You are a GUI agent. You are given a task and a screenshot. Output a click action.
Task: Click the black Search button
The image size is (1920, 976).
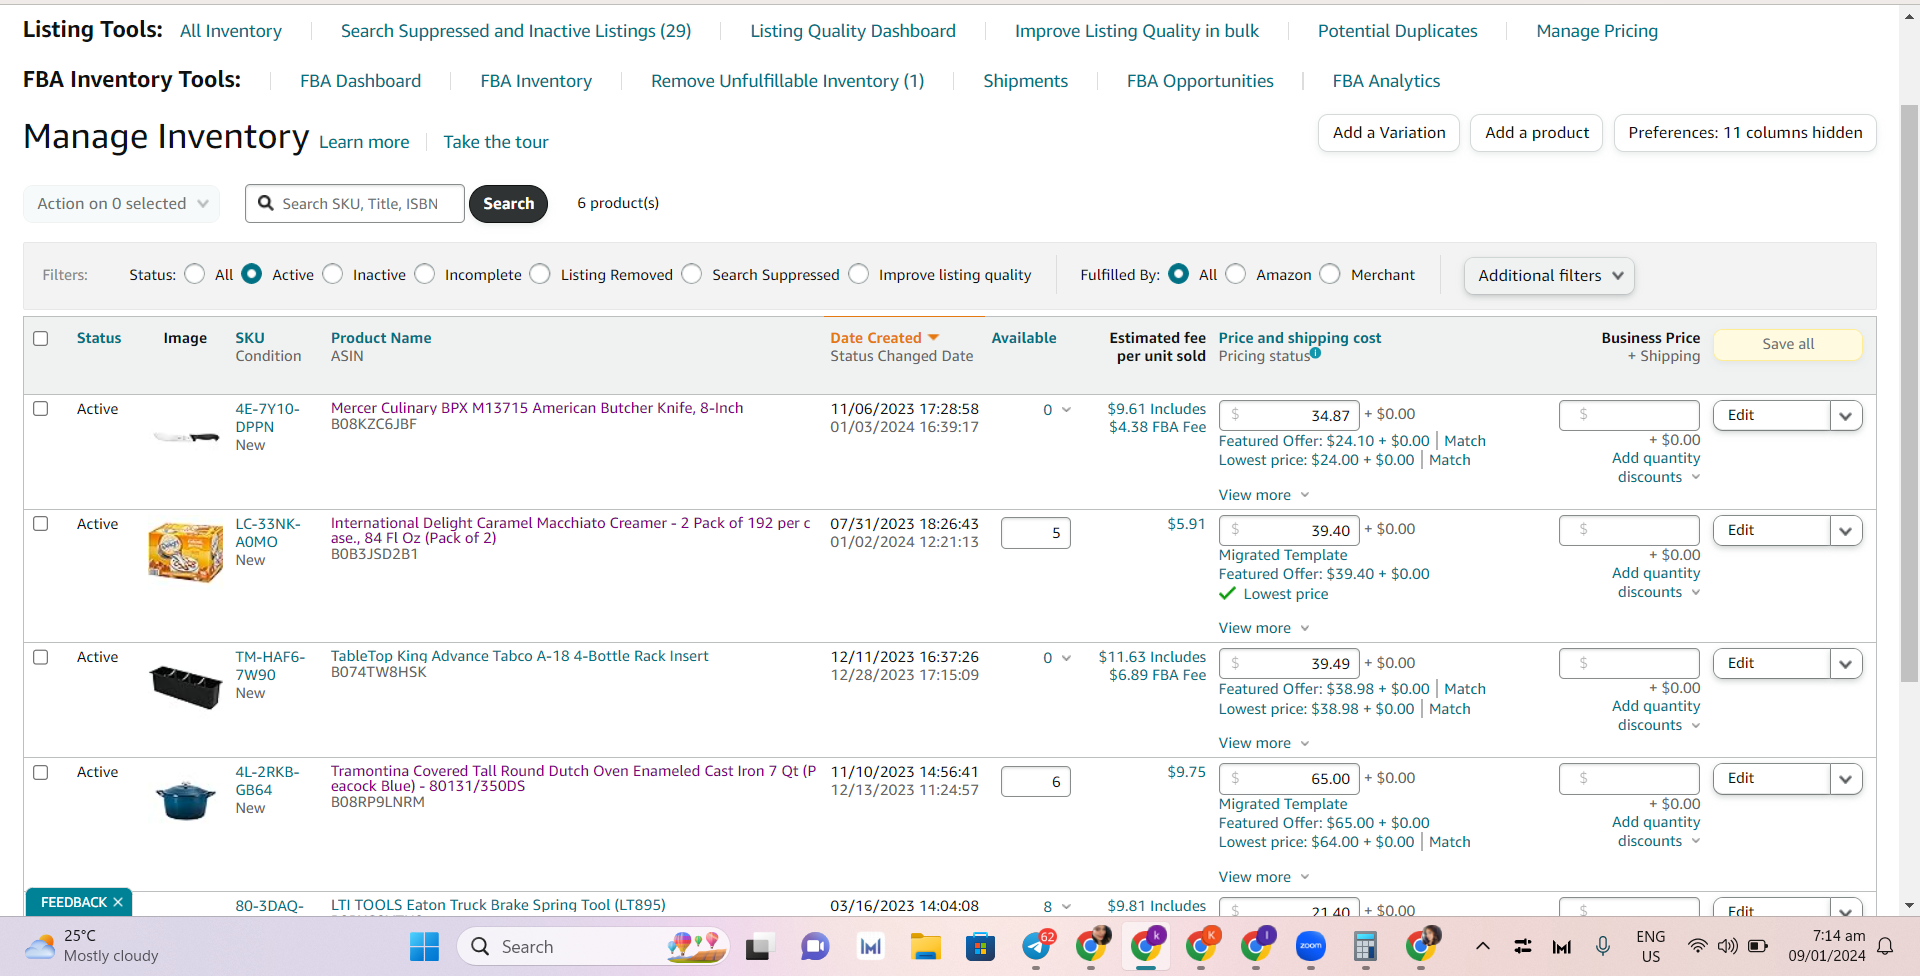coord(509,203)
